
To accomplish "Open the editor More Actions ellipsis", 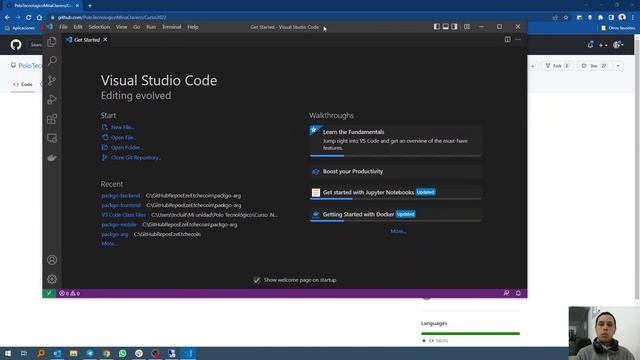I will pyautogui.click(x=518, y=40).
